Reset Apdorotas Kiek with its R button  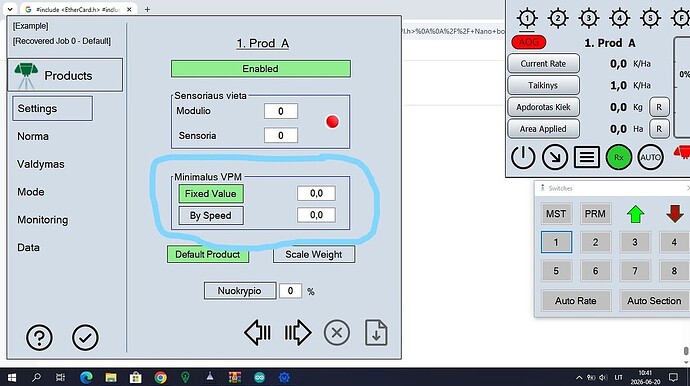(659, 107)
